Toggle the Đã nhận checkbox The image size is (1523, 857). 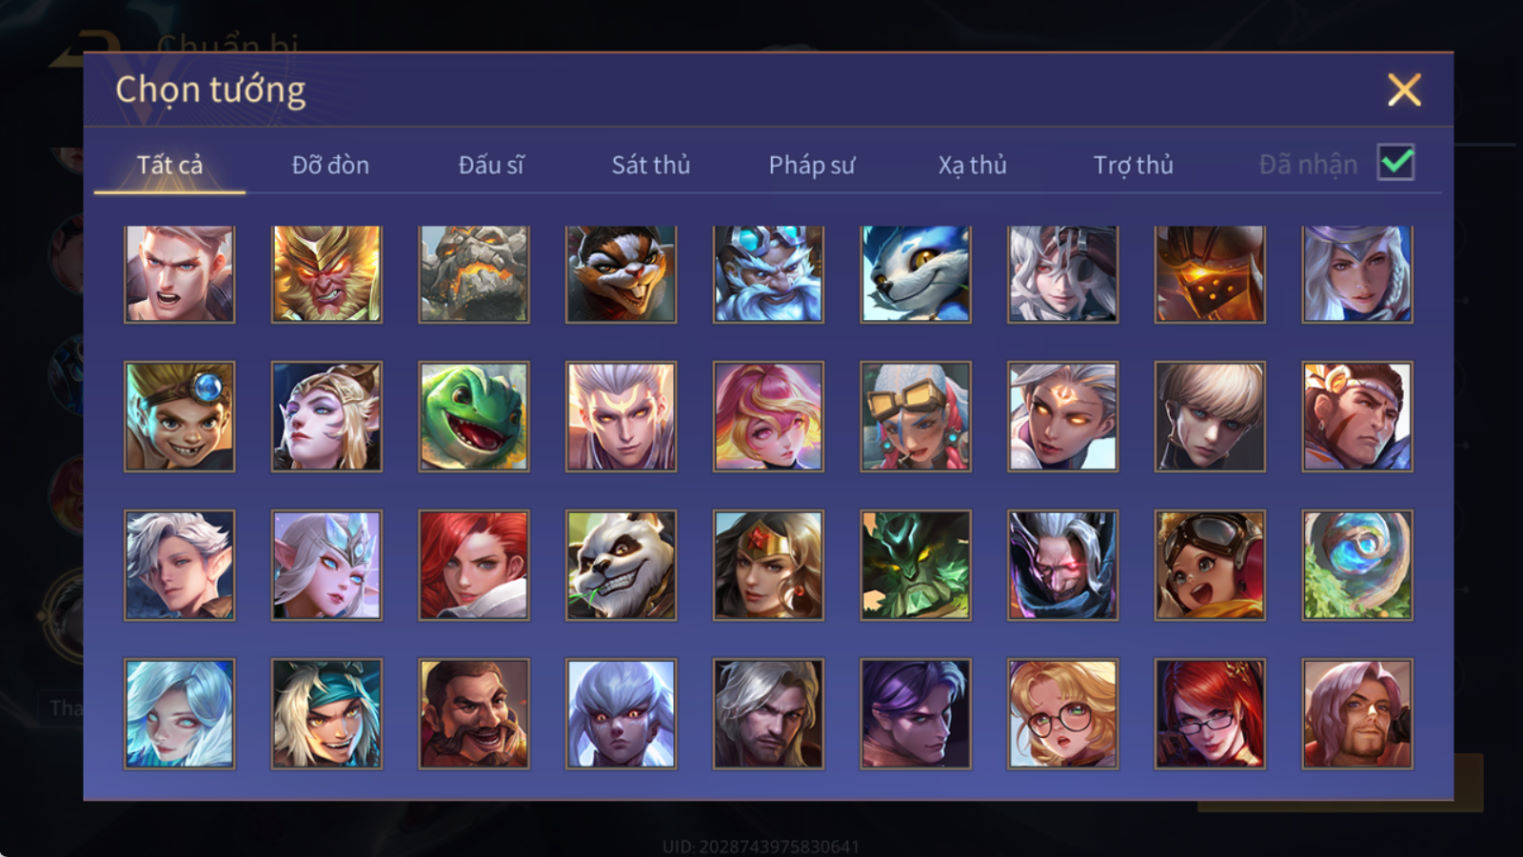[x=1395, y=162]
